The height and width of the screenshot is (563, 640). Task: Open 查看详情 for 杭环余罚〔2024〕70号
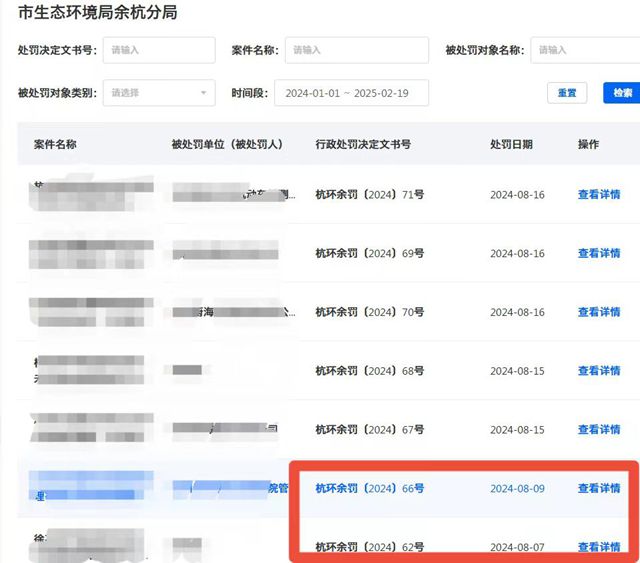pyautogui.click(x=599, y=312)
